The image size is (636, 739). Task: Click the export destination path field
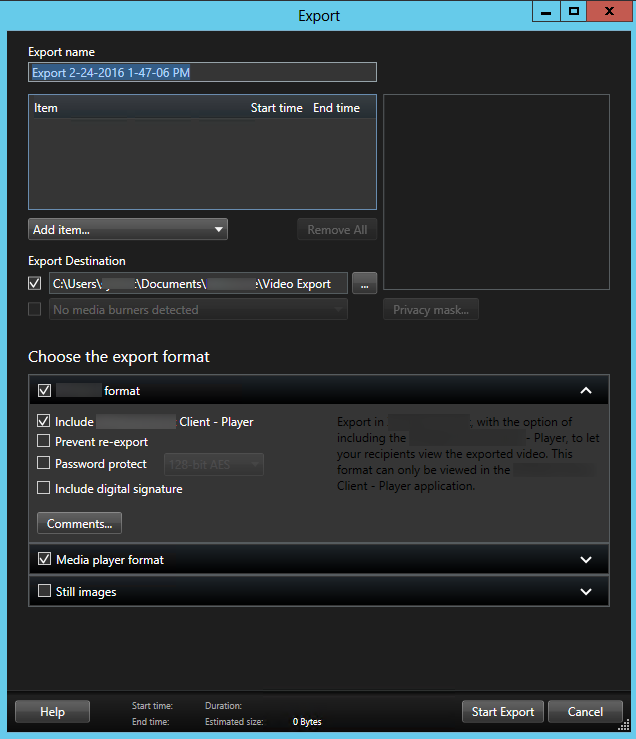pyautogui.click(x=198, y=284)
